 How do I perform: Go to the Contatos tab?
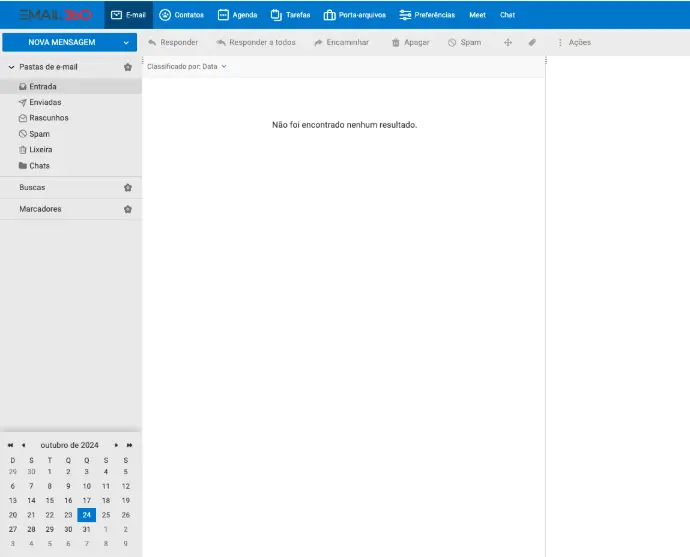coord(181,15)
